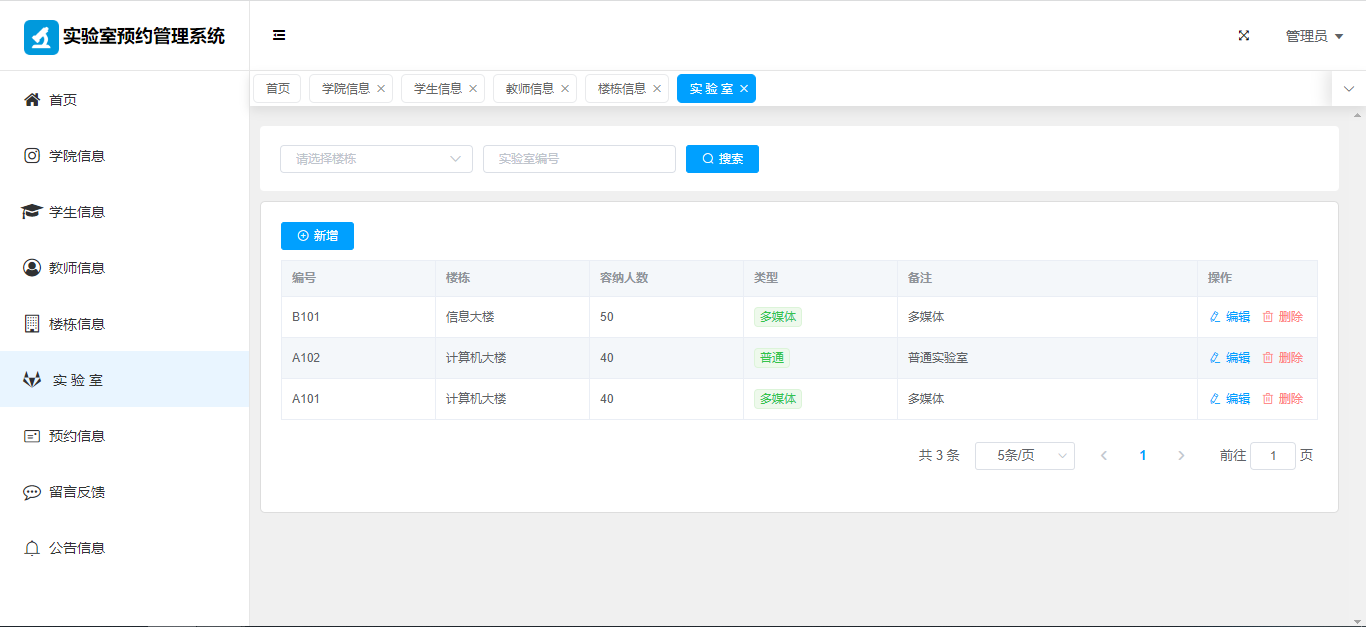The image size is (1366, 627).
Task: Click the 公告信息 bell icon
Action: (x=32, y=548)
